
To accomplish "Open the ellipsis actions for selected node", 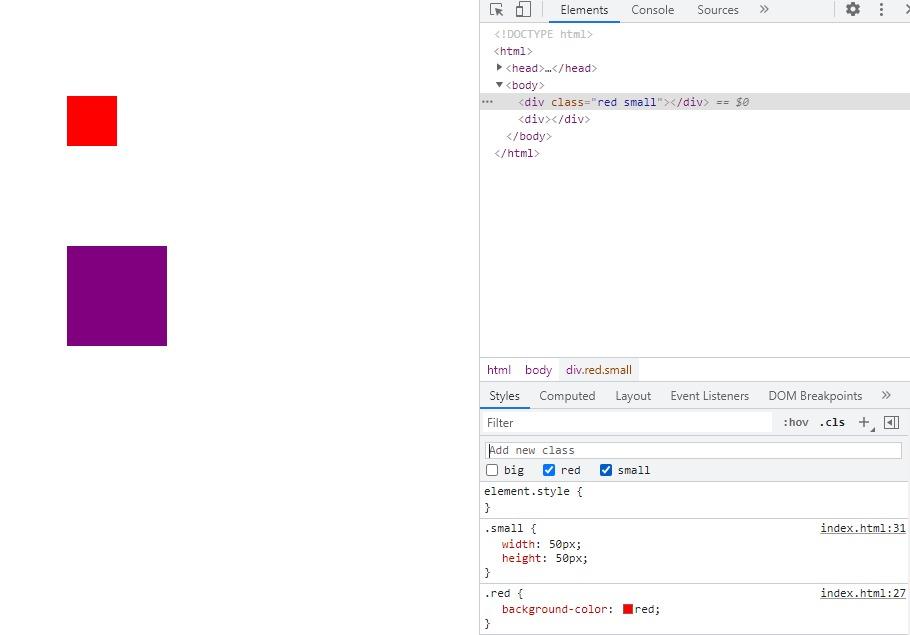I will (488, 102).
